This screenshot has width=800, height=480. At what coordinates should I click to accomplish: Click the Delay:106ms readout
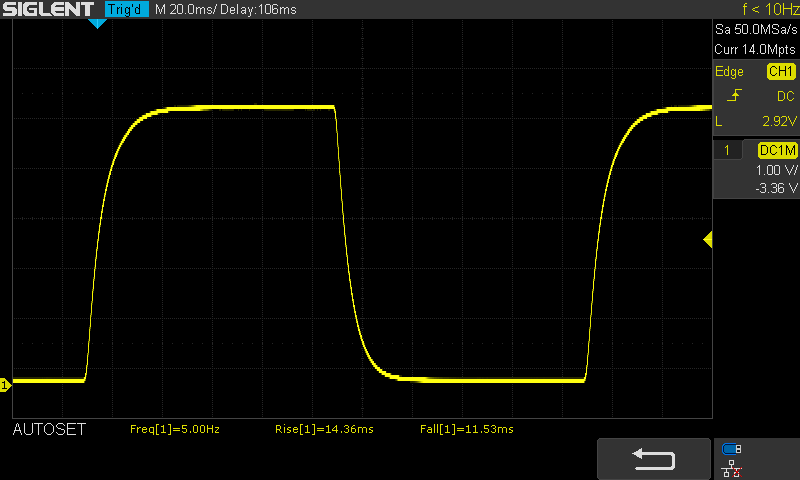click(258, 9)
